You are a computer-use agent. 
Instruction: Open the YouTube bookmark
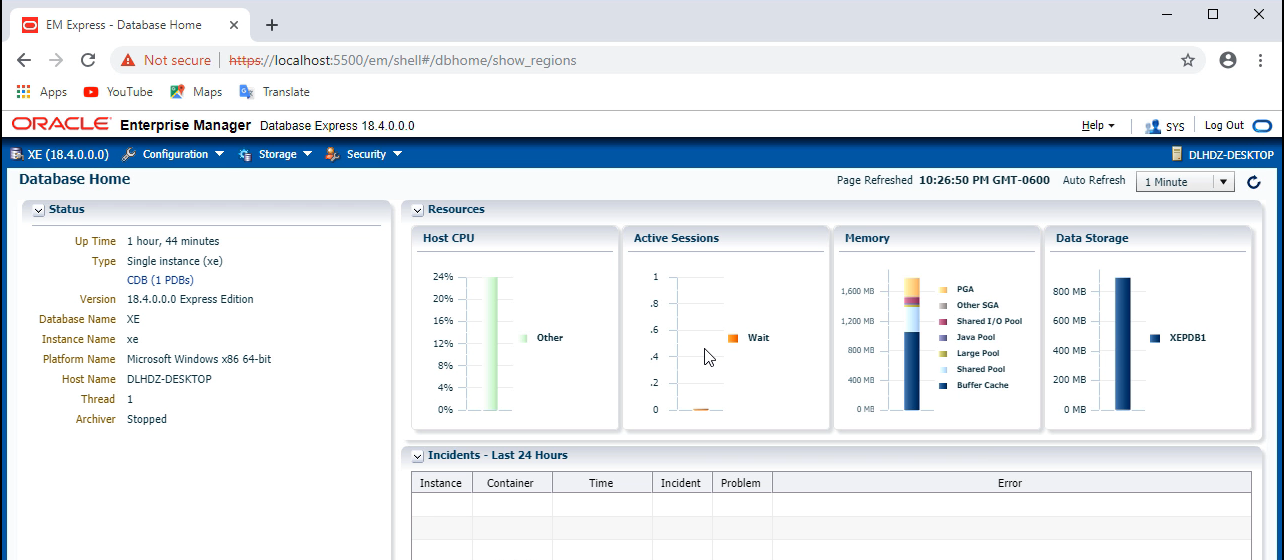point(118,92)
